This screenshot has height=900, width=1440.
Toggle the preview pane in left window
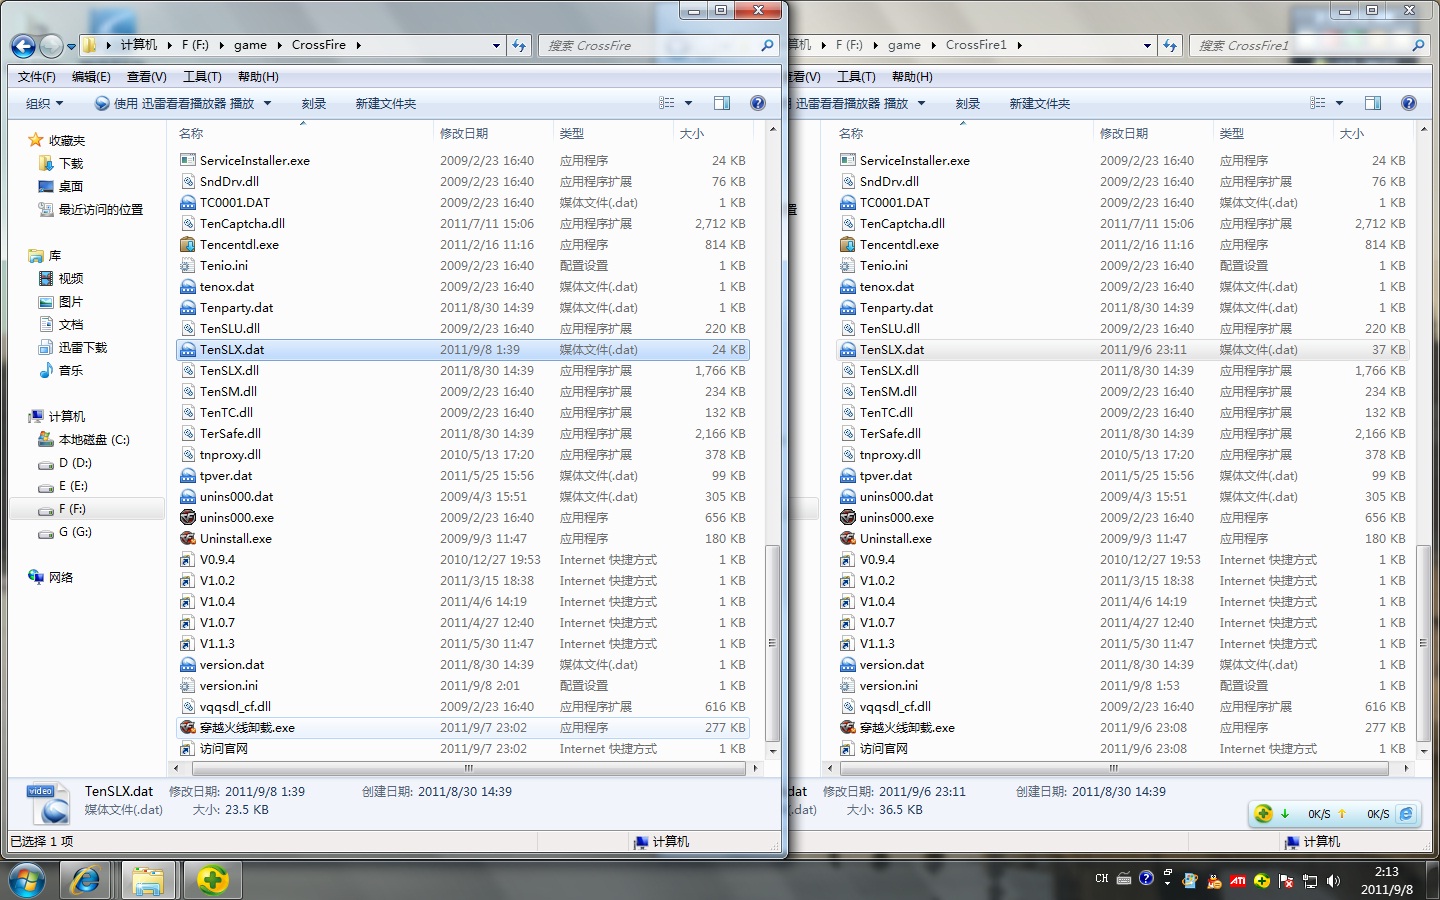pyautogui.click(x=722, y=103)
